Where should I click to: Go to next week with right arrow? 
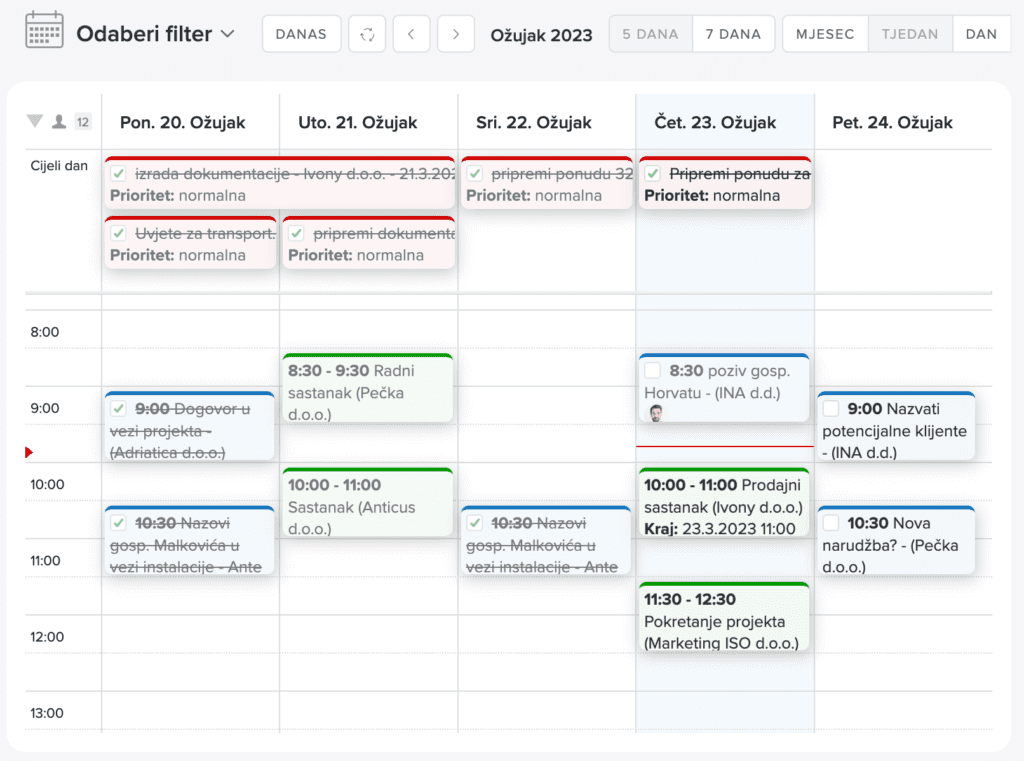coord(456,34)
